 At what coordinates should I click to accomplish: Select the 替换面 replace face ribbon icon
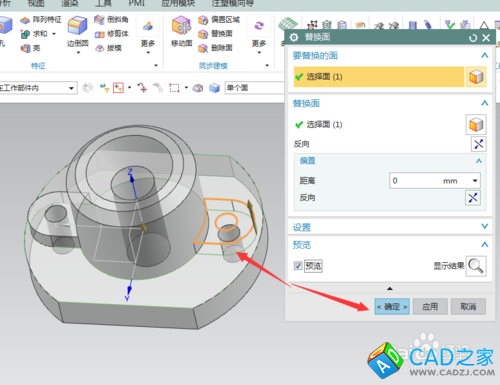click(x=203, y=34)
